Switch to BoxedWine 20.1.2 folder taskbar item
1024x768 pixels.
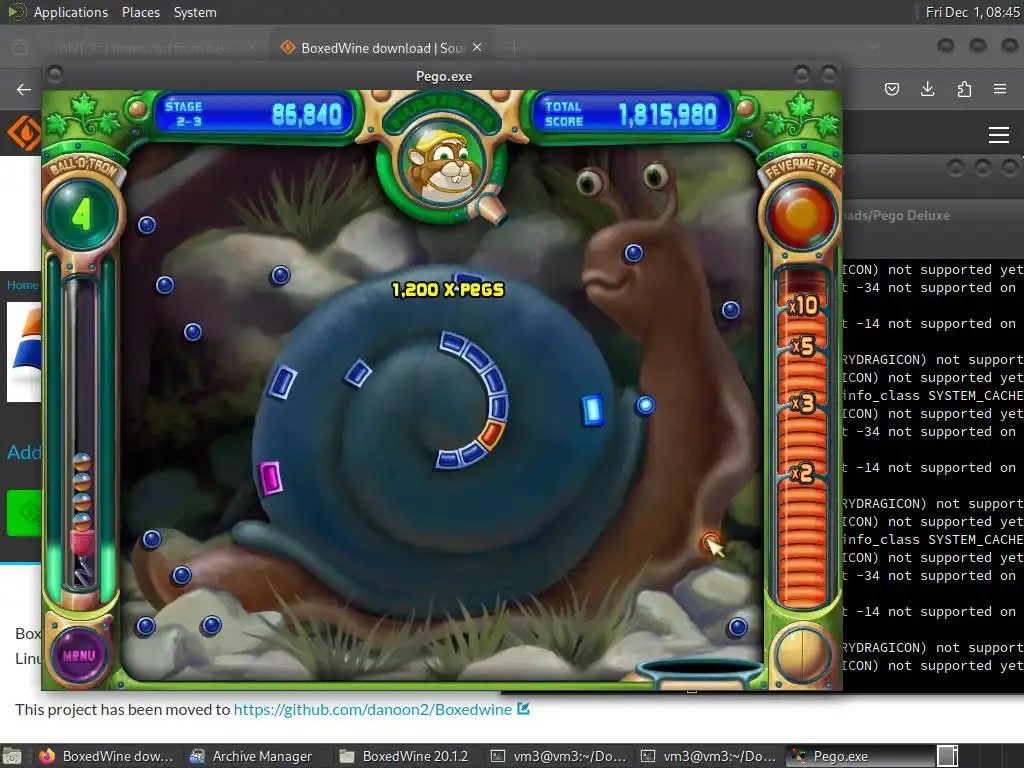(x=405, y=756)
